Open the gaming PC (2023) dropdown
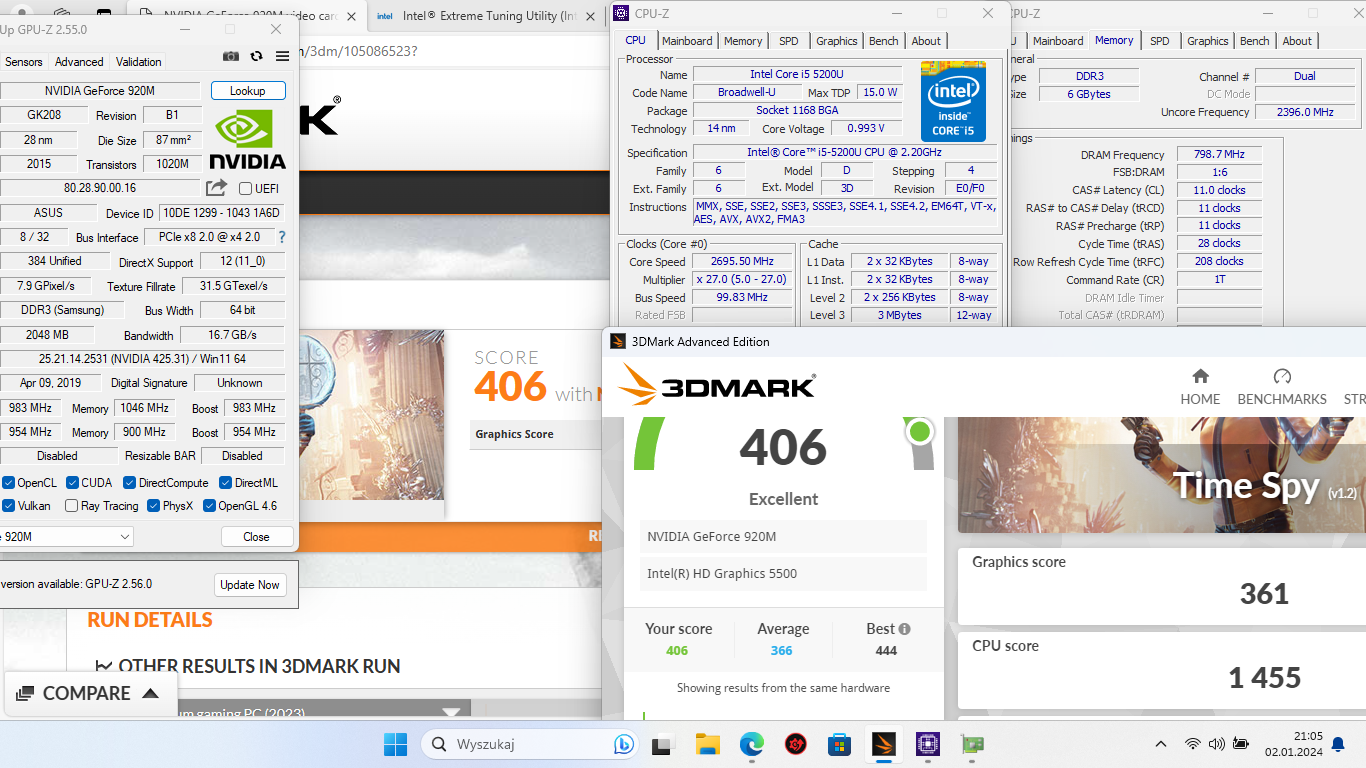 pyautogui.click(x=452, y=713)
